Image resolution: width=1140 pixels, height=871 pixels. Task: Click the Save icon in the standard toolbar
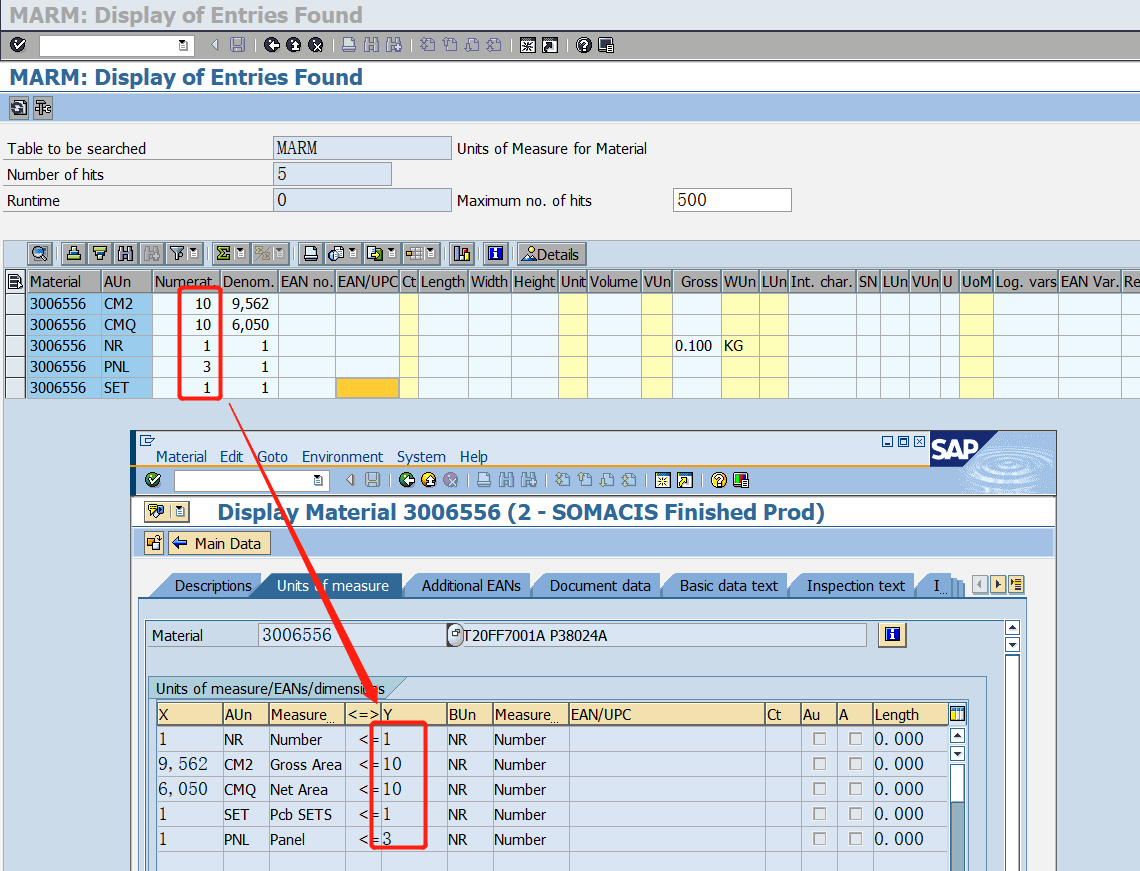pyautogui.click(x=236, y=44)
